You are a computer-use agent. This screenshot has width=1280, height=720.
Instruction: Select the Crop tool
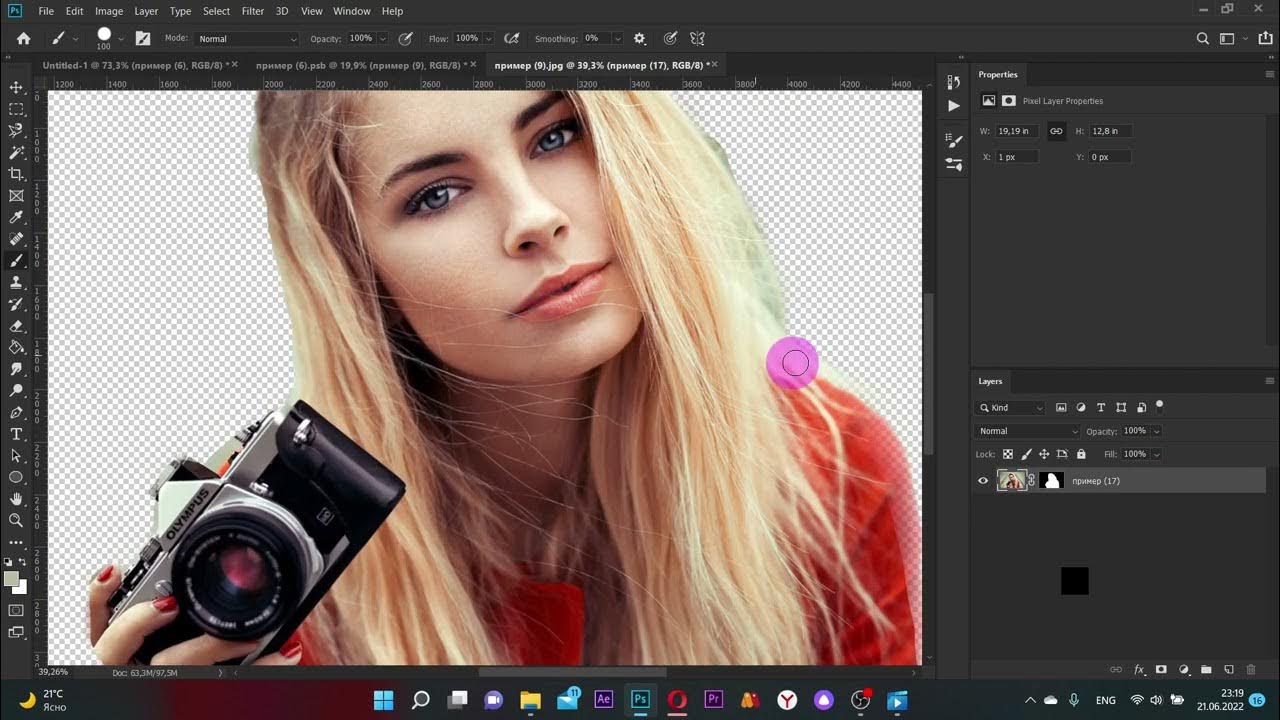(x=16, y=174)
